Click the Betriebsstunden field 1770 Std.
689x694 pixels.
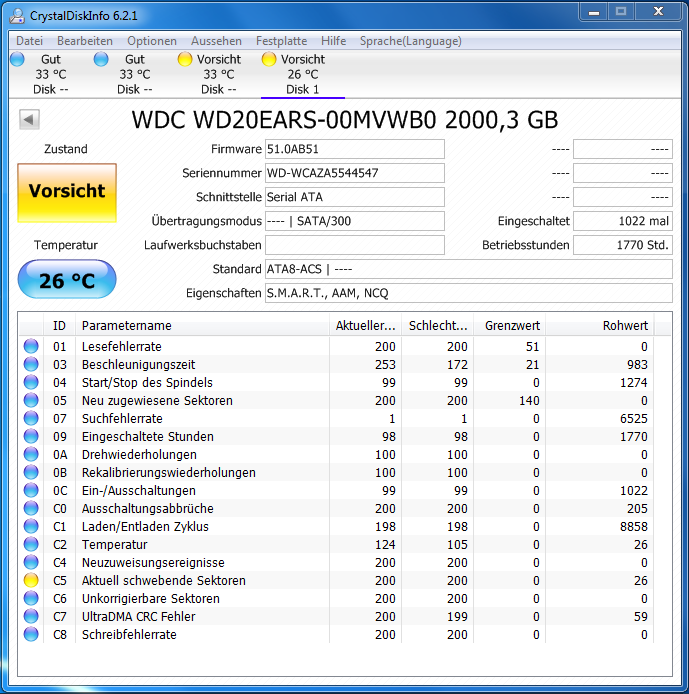point(623,245)
